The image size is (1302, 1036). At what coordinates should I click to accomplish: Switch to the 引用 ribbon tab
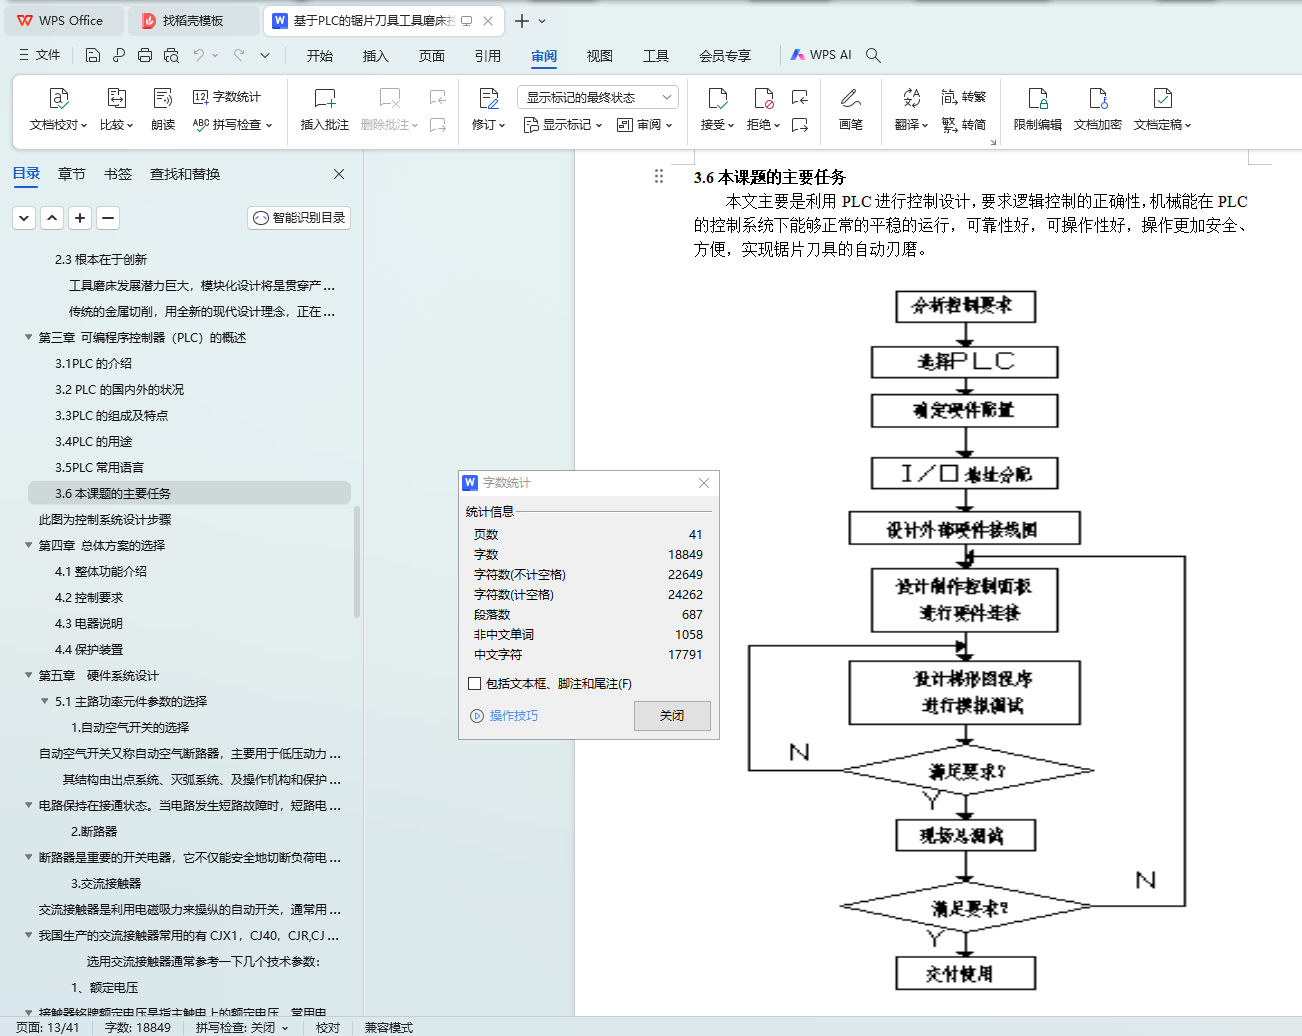pyautogui.click(x=487, y=56)
